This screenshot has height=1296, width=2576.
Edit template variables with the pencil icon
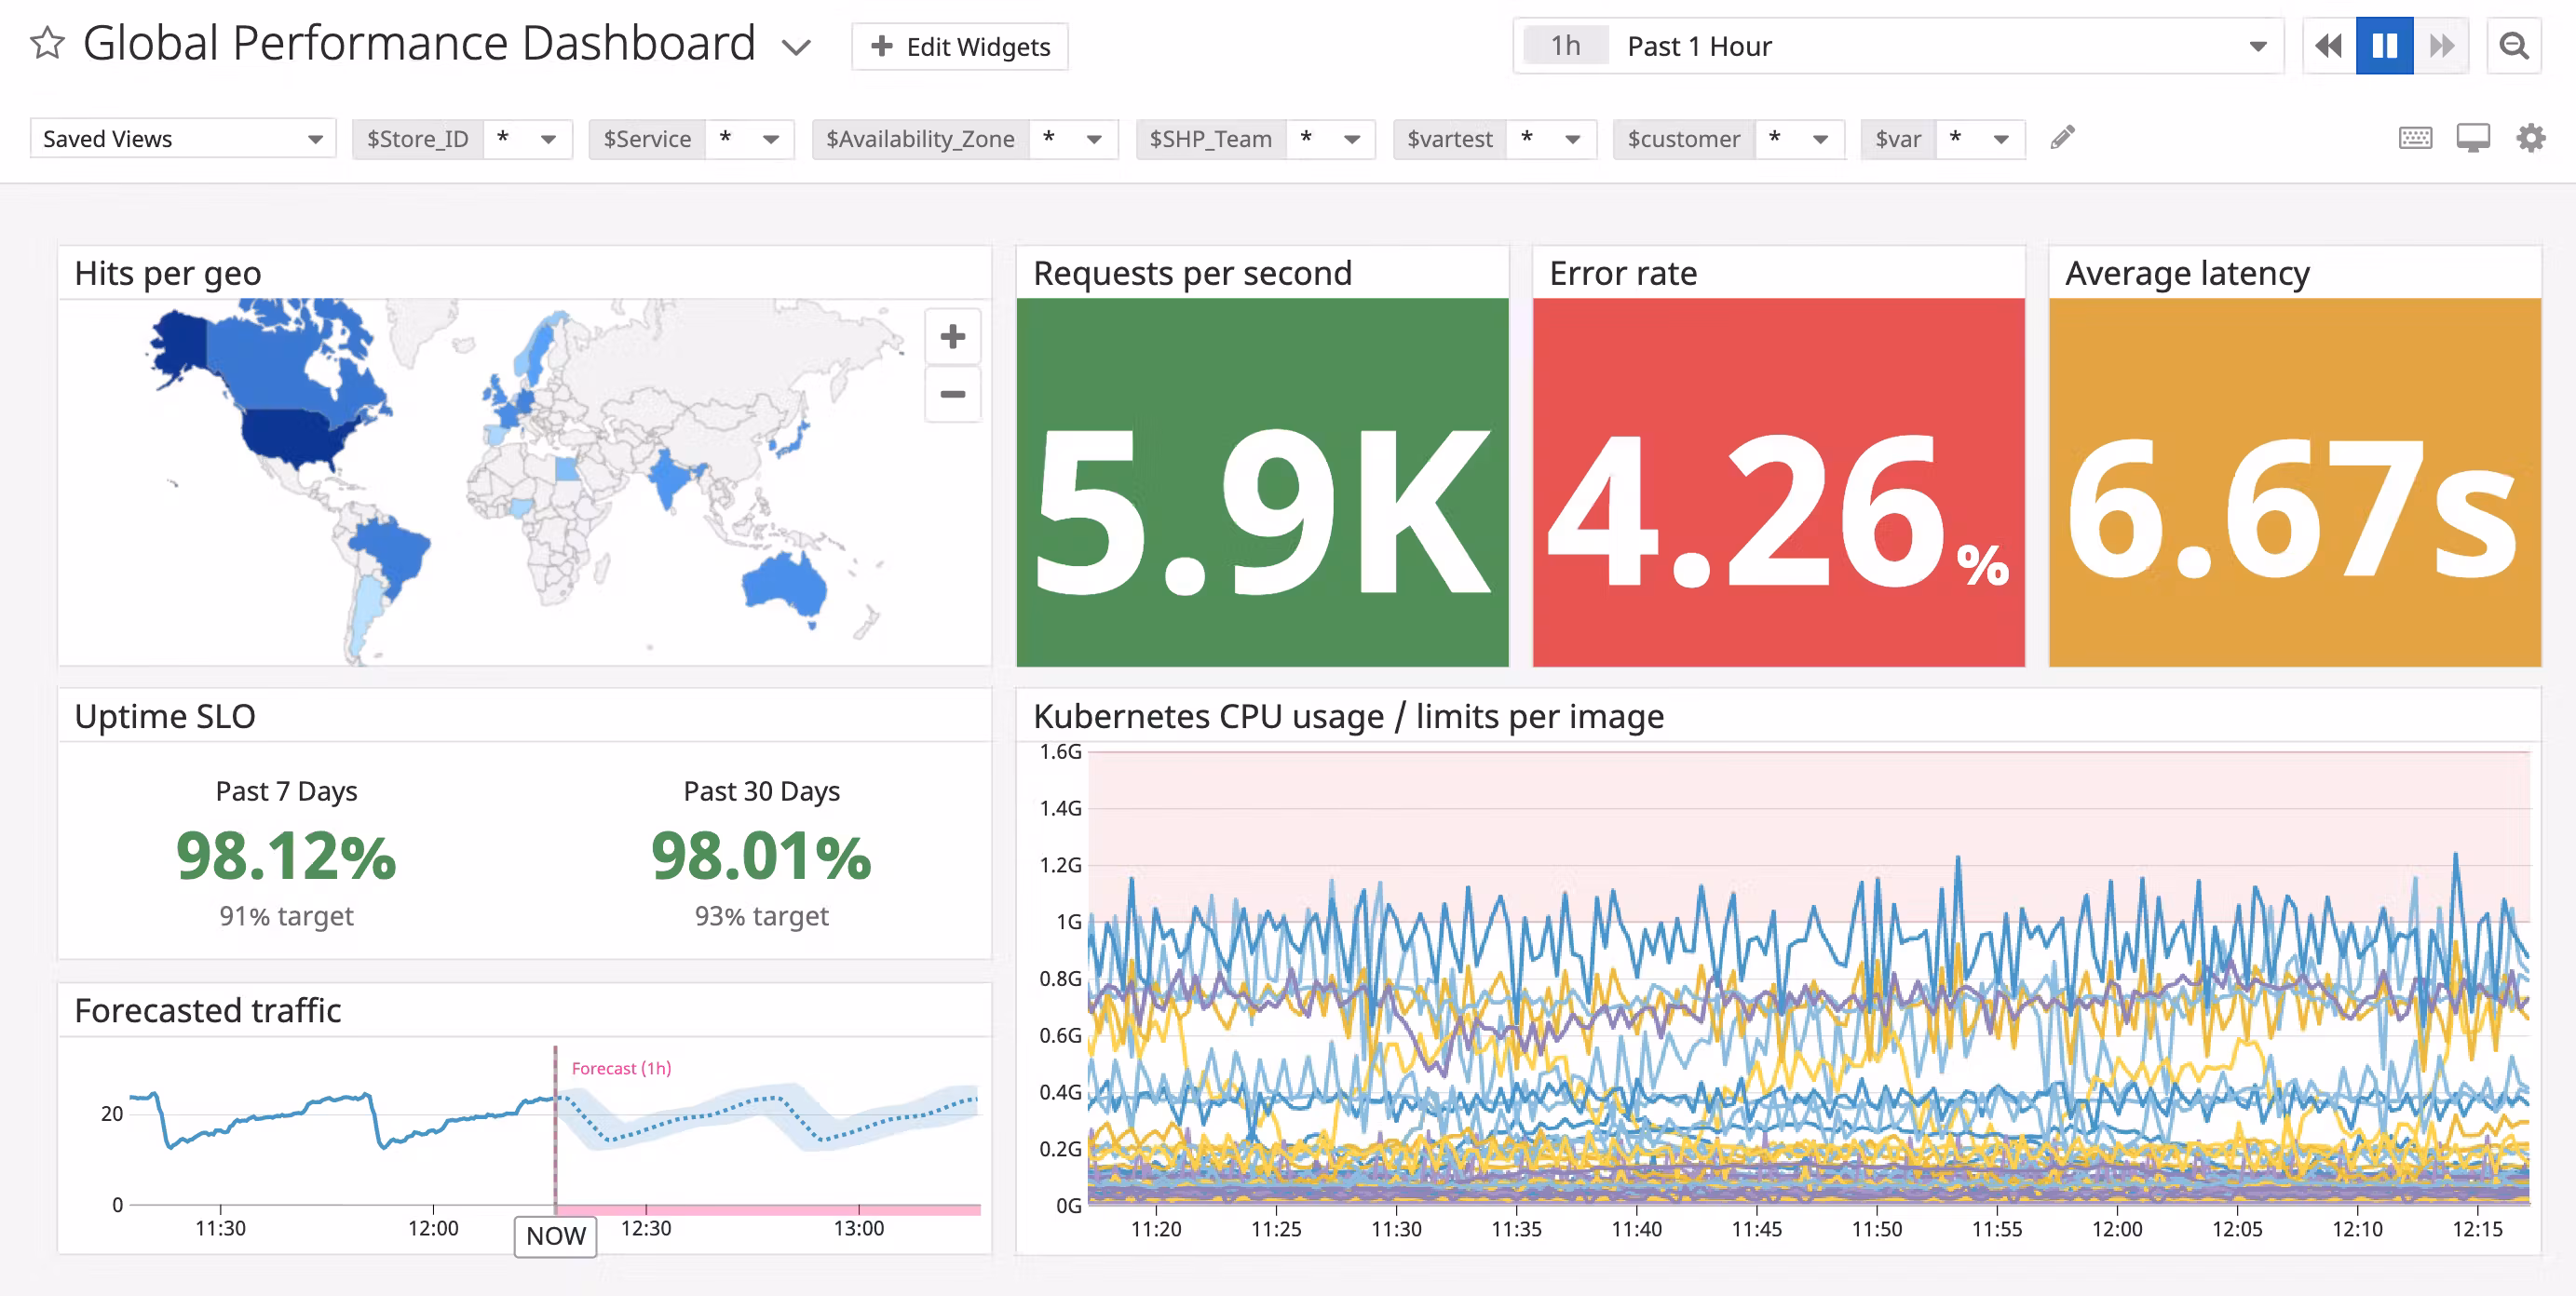pos(2063,137)
